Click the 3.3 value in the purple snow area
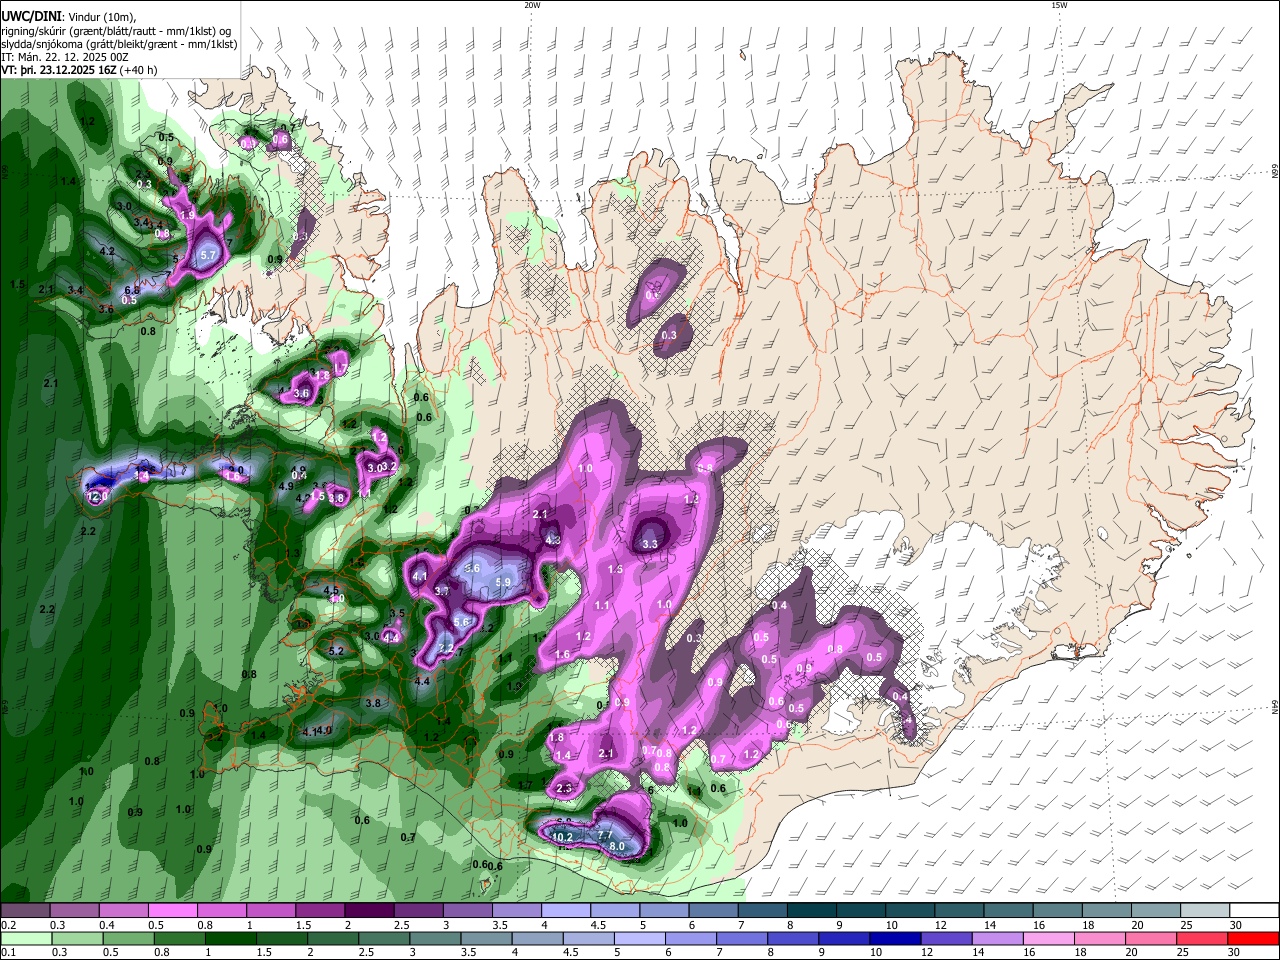 tap(649, 544)
